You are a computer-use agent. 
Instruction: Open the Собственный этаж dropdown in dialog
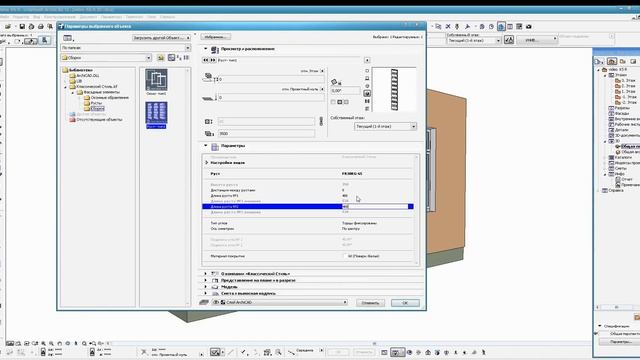[385, 127]
